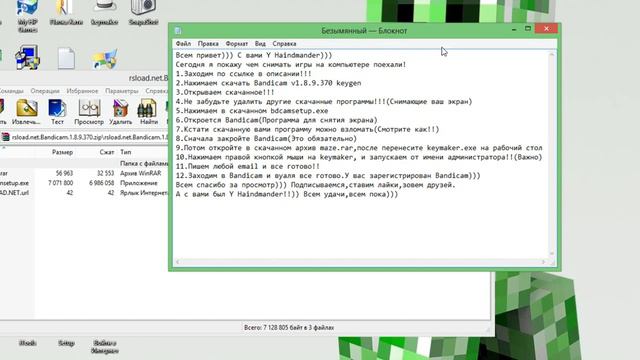Select the setup.exe Приложение row
The height and width of the screenshot is (360, 640).
pos(84,183)
